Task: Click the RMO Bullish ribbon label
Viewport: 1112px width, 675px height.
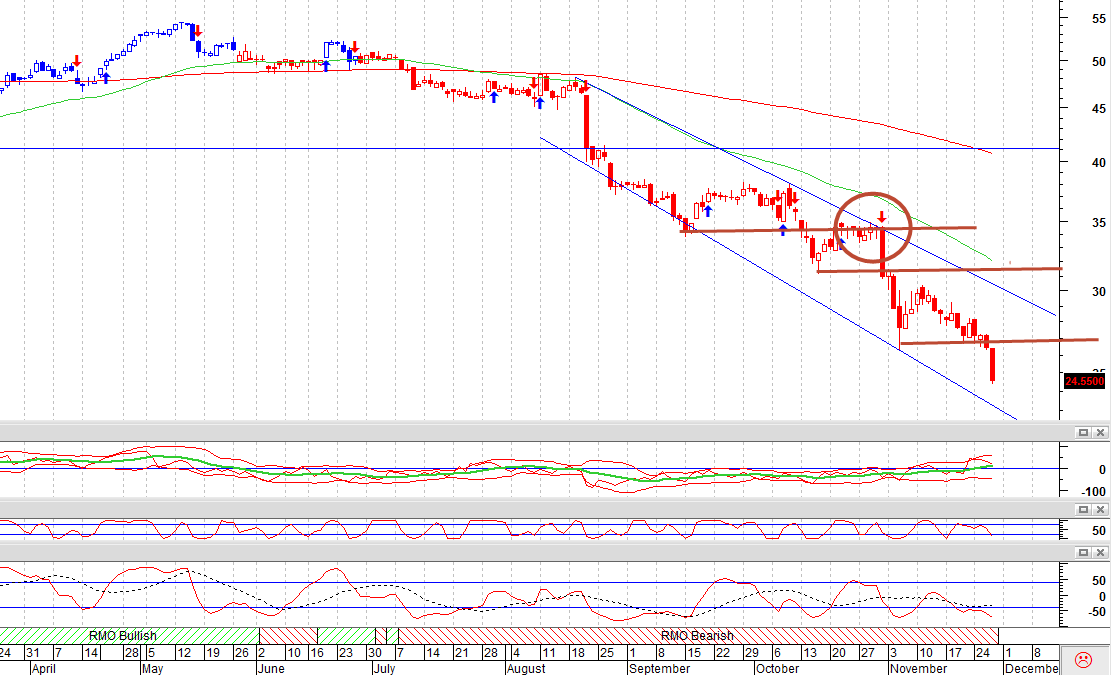Action: pos(123,635)
